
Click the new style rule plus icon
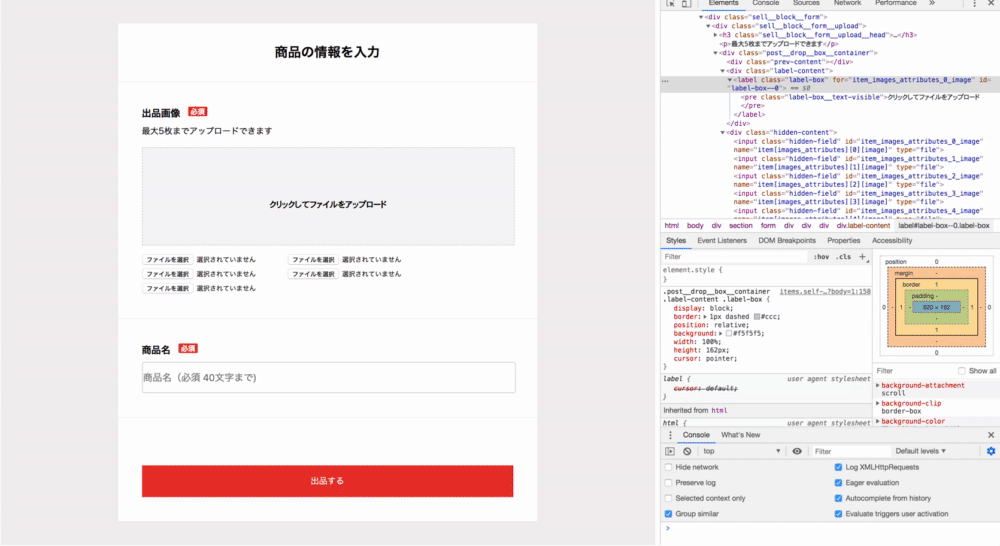(x=862, y=256)
